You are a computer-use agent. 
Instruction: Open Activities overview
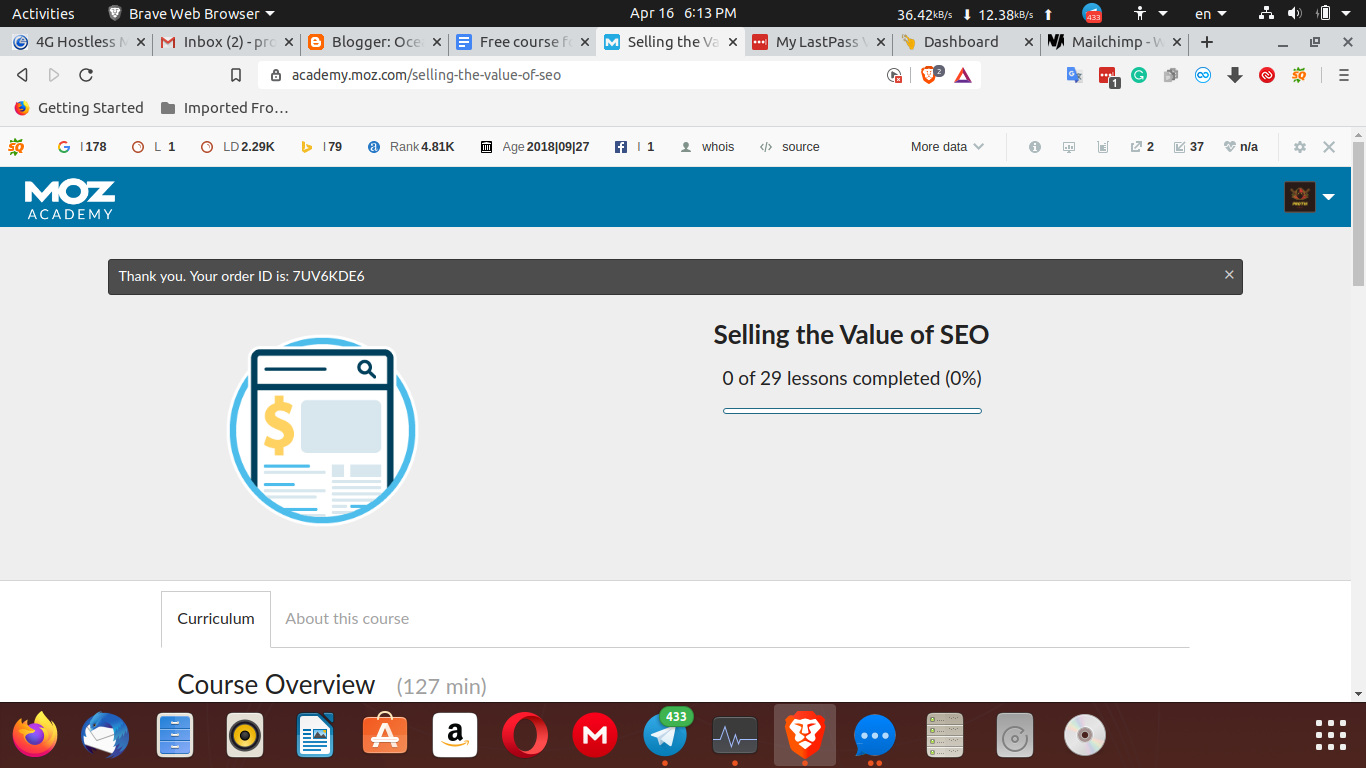click(x=43, y=14)
